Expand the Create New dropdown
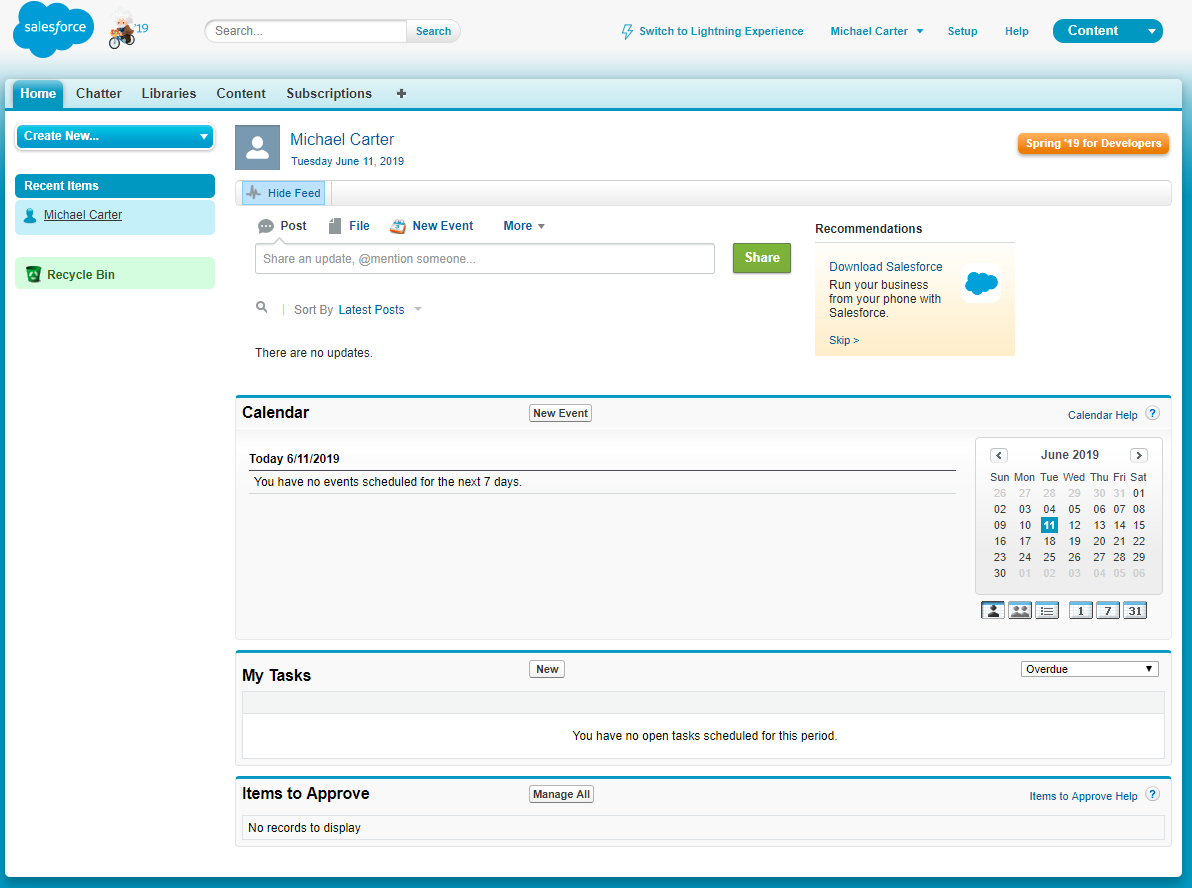 (x=115, y=136)
